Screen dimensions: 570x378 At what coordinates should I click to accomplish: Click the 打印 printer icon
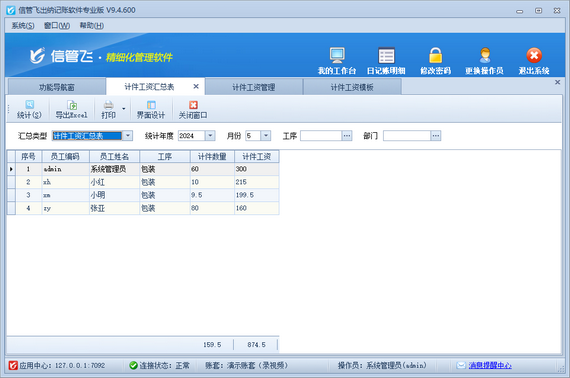tap(108, 110)
